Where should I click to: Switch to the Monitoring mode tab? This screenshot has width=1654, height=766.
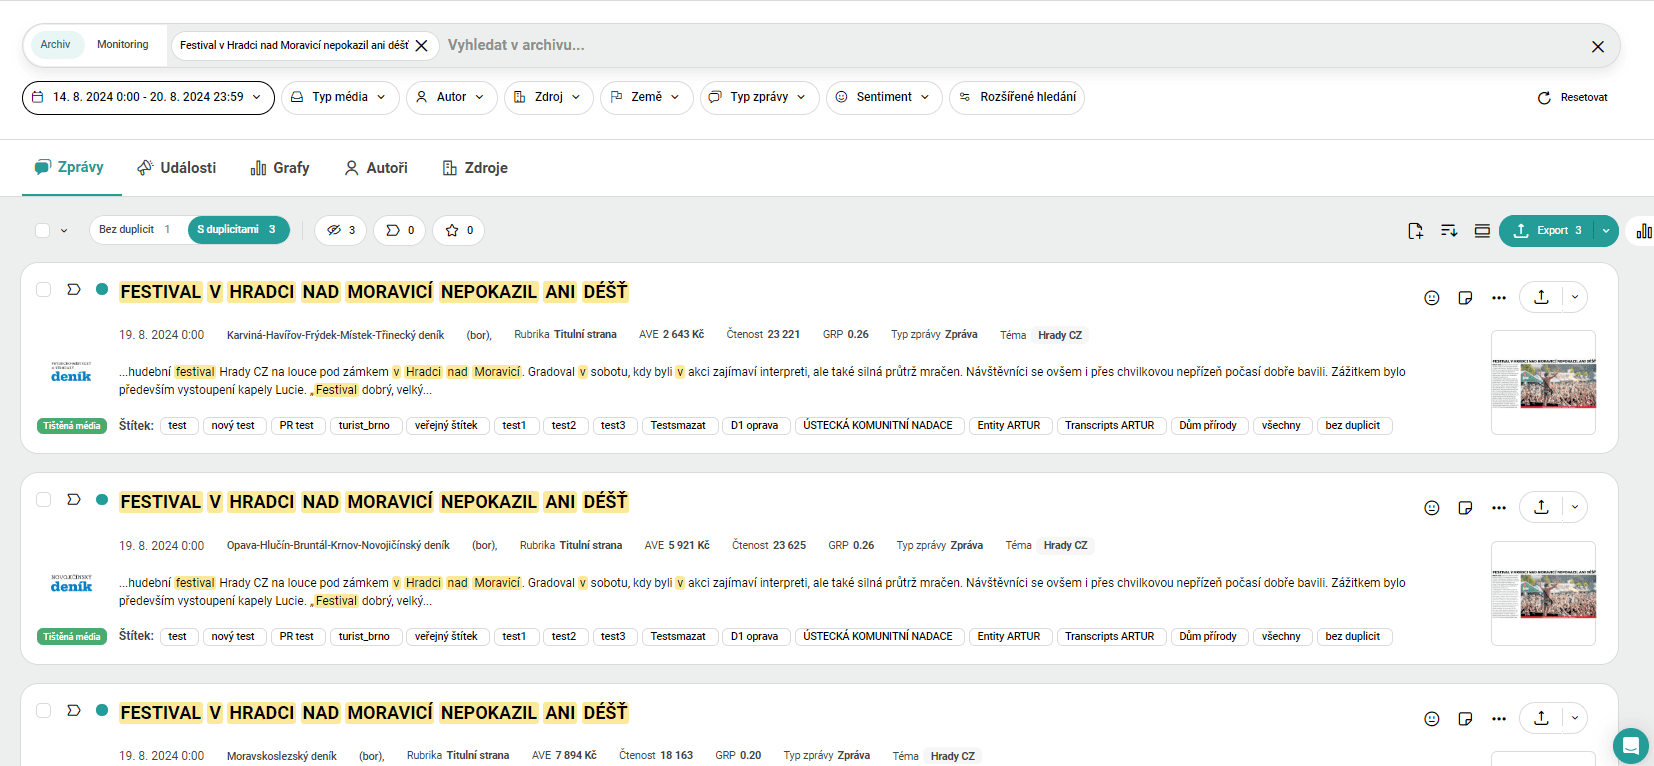tap(123, 45)
